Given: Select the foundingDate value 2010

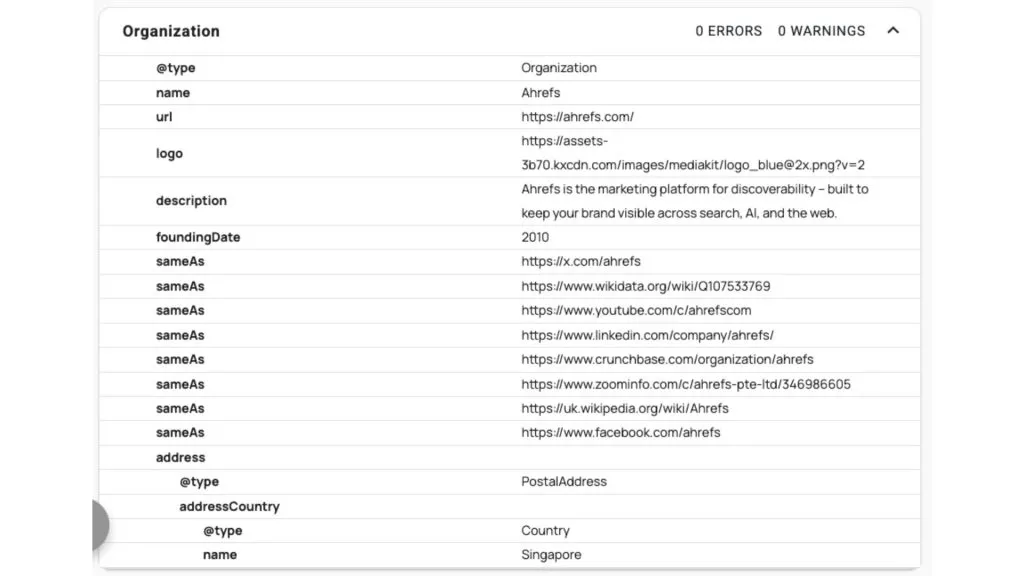Looking at the screenshot, I should [535, 237].
